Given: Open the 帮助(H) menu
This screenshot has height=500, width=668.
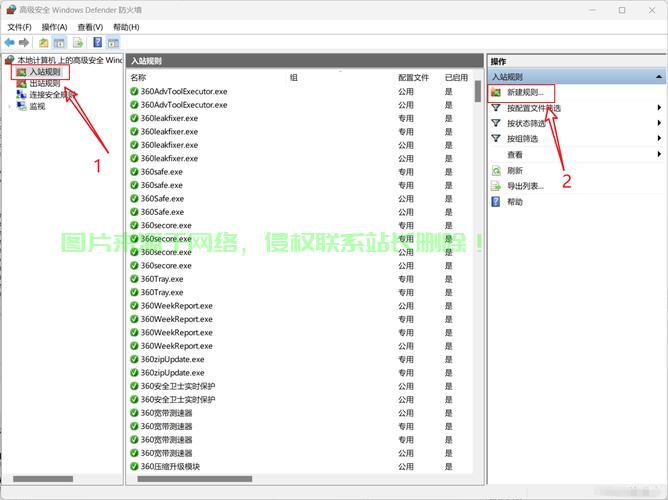Looking at the screenshot, I should point(126,27).
